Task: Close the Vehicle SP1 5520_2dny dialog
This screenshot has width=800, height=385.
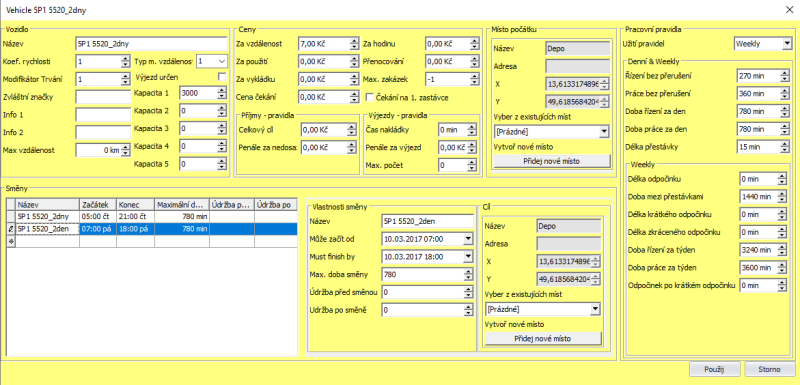Action: [x=789, y=9]
